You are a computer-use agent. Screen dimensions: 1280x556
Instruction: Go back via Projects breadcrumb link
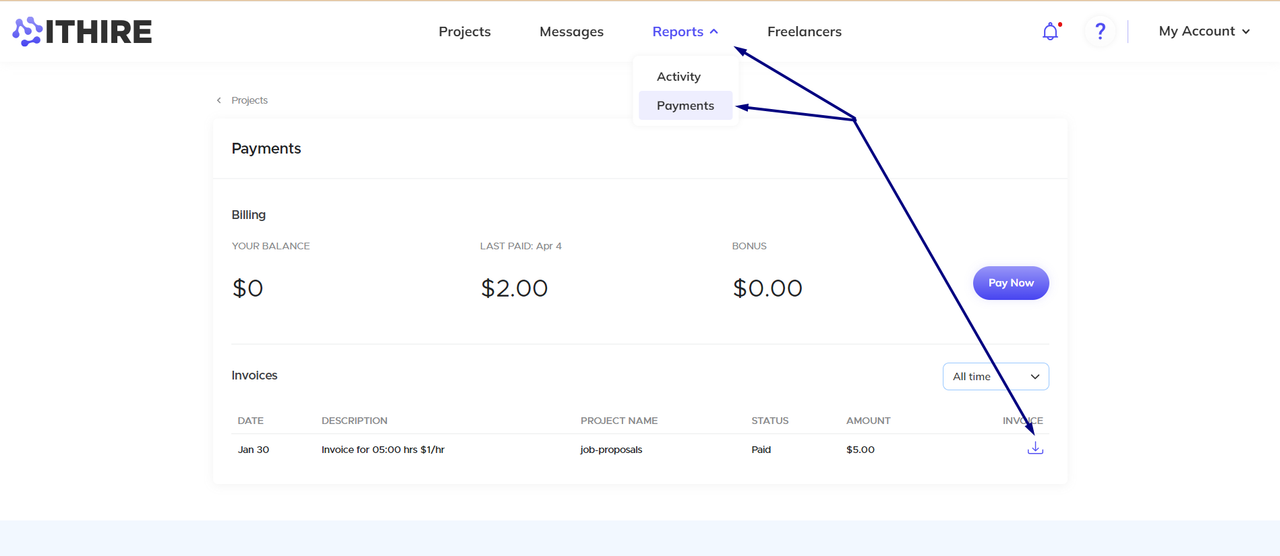click(250, 100)
